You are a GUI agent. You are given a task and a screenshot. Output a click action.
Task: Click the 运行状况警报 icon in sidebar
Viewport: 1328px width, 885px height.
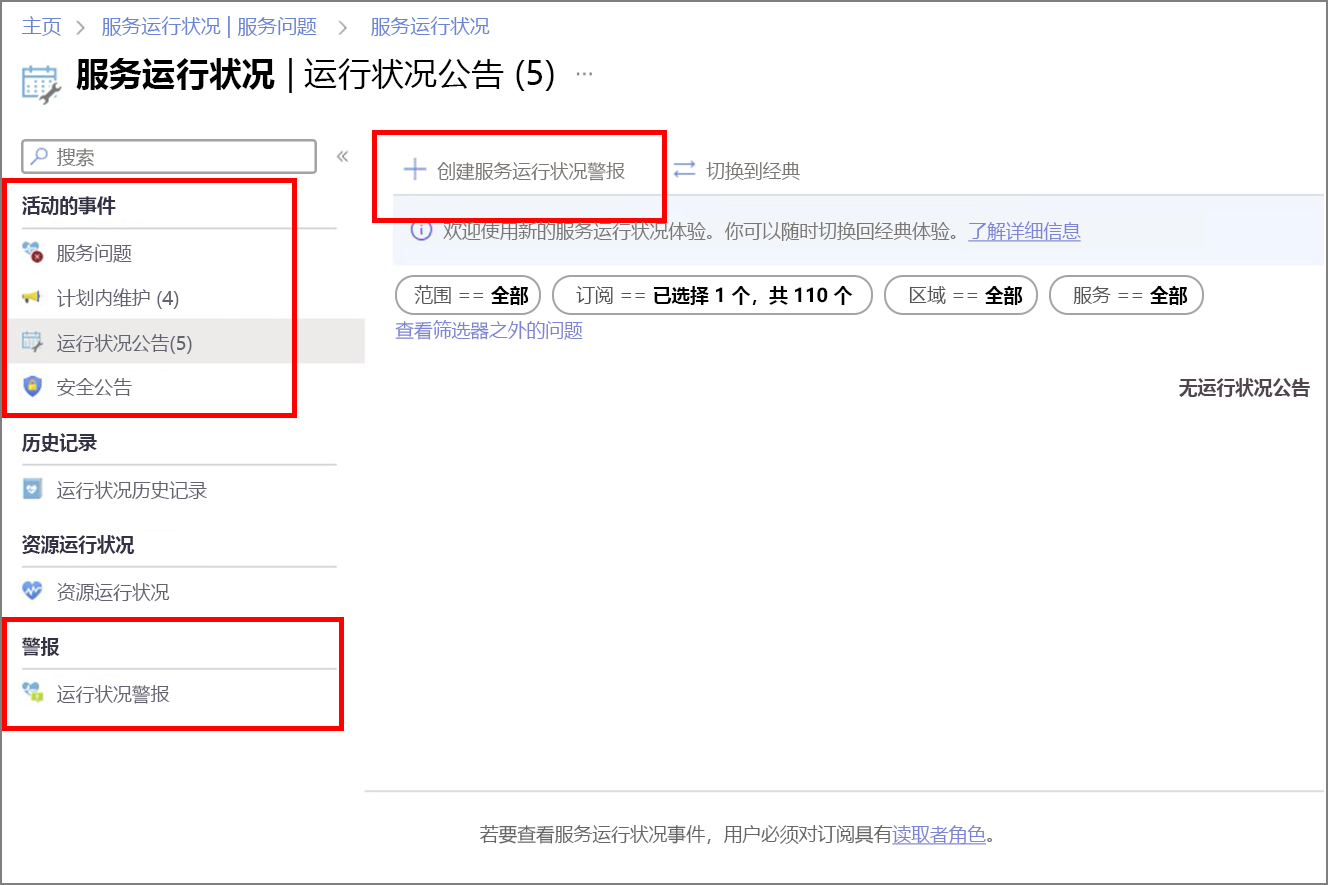33,693
